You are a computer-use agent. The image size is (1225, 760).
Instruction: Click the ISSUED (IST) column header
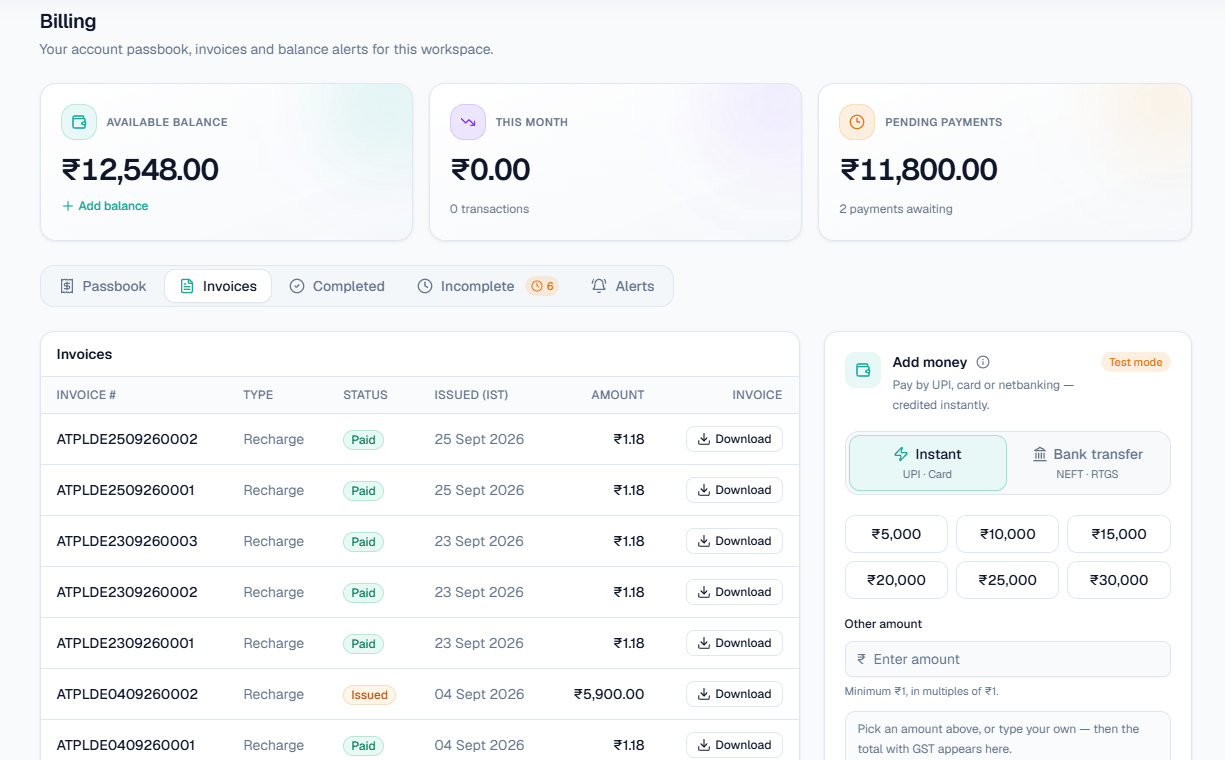click(471, 395)
